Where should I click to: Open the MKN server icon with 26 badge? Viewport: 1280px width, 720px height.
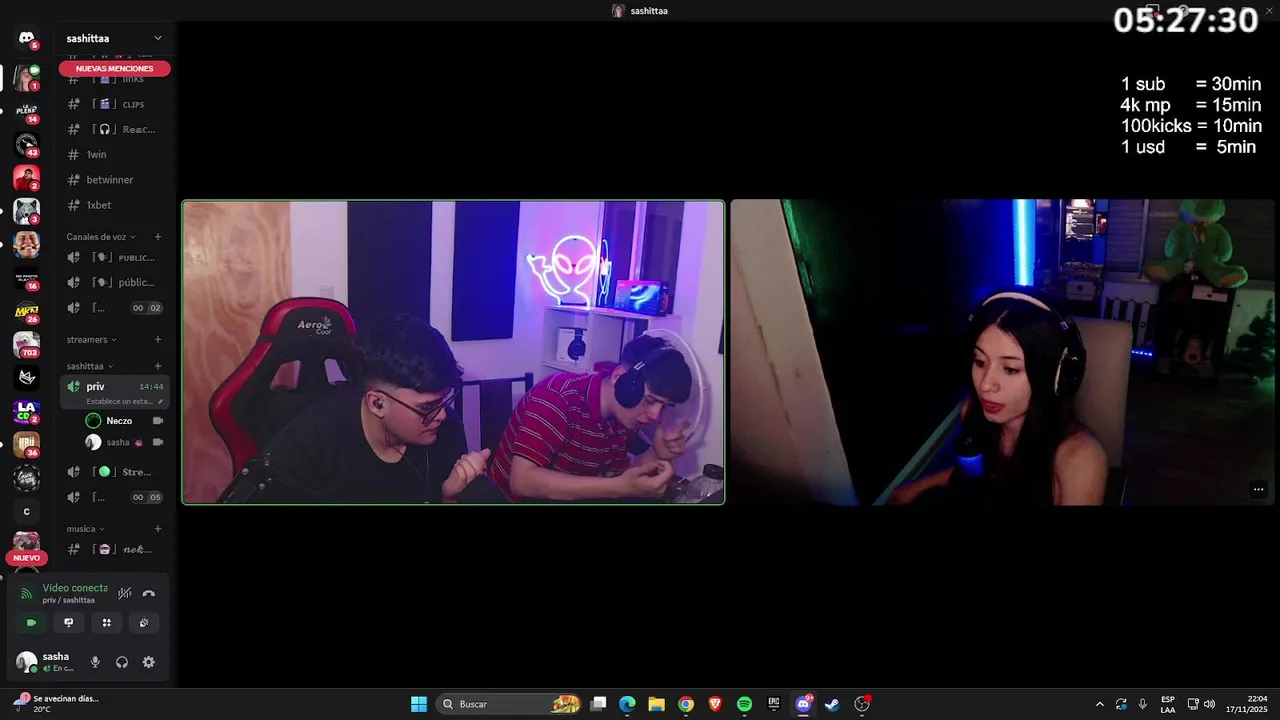[x=26, y=311]
